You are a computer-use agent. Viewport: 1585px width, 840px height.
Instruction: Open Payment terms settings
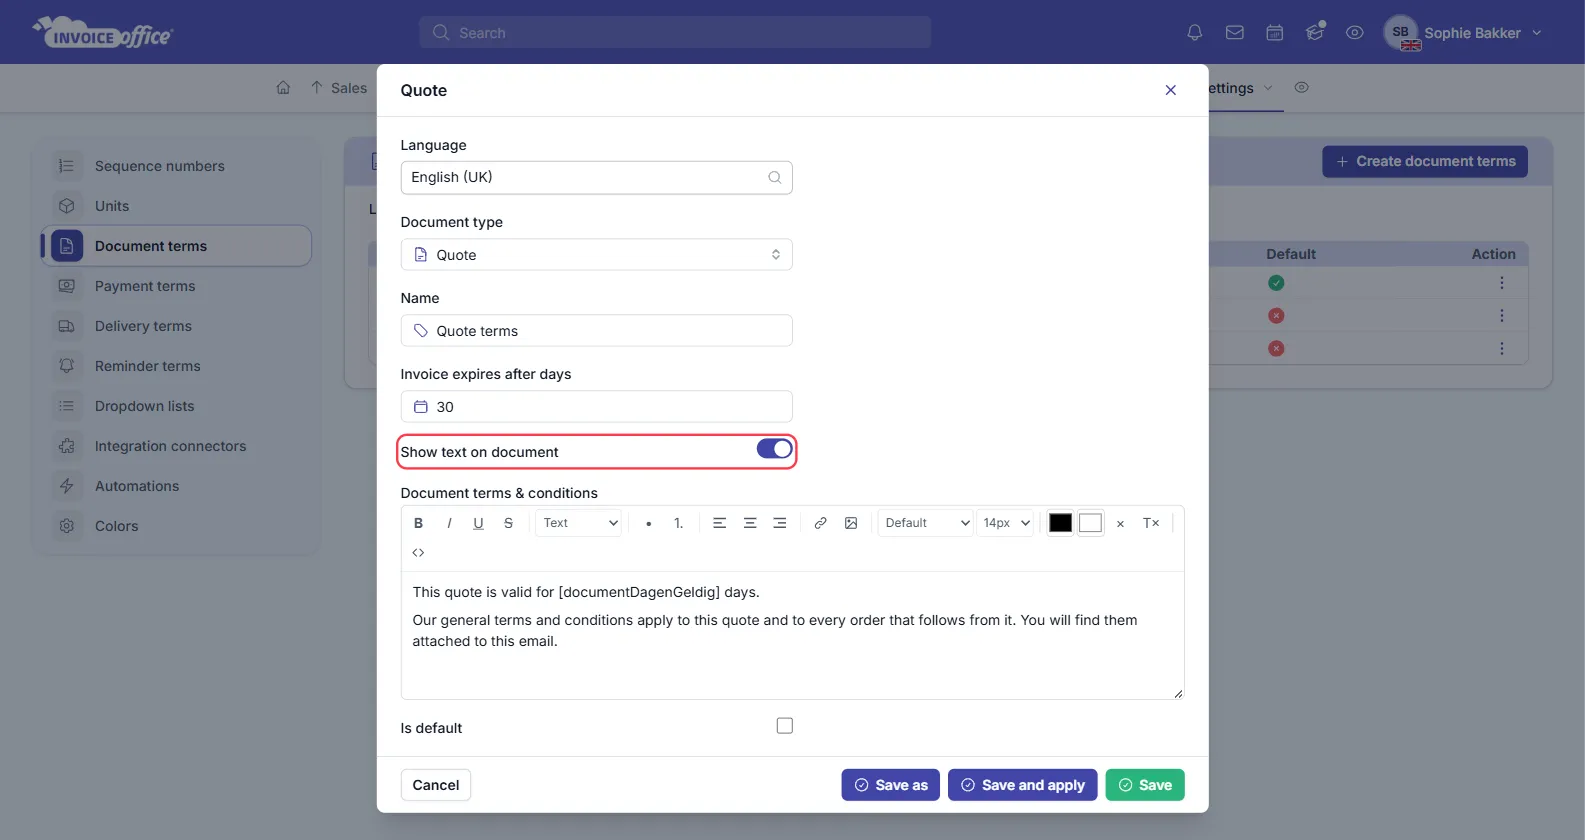click(x=176, y=286)
